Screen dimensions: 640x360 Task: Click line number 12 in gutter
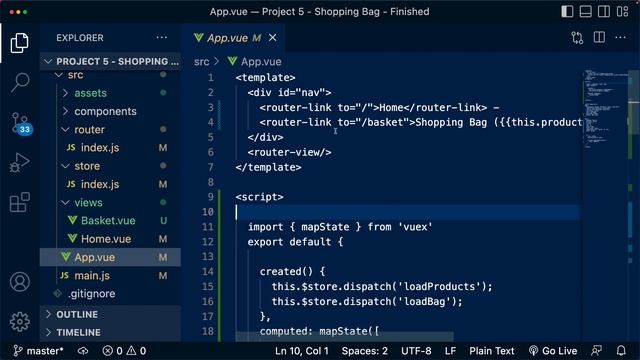[x=208, y=242]
